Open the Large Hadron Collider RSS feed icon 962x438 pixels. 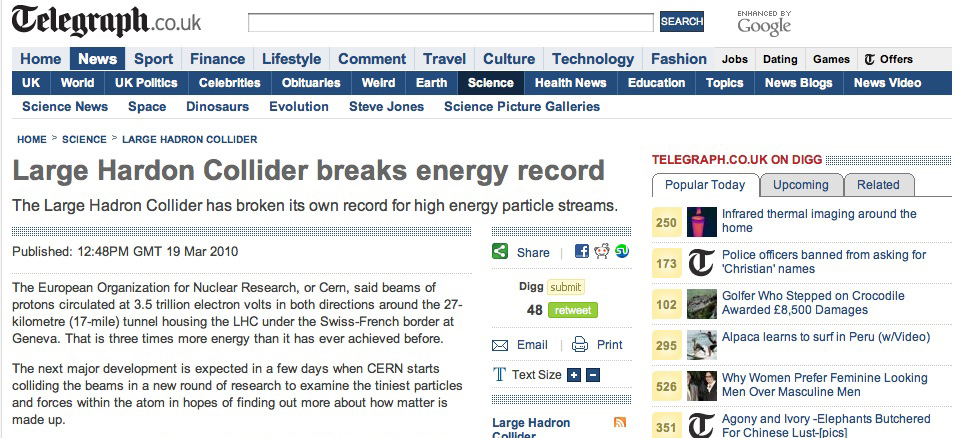(620, 422)
